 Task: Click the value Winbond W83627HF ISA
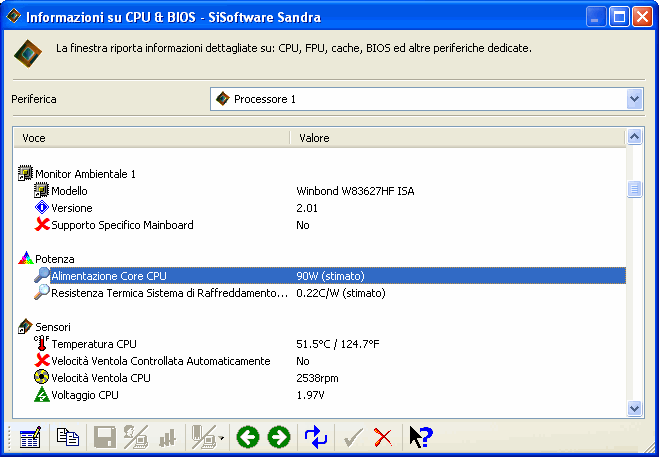pos(355,191)
